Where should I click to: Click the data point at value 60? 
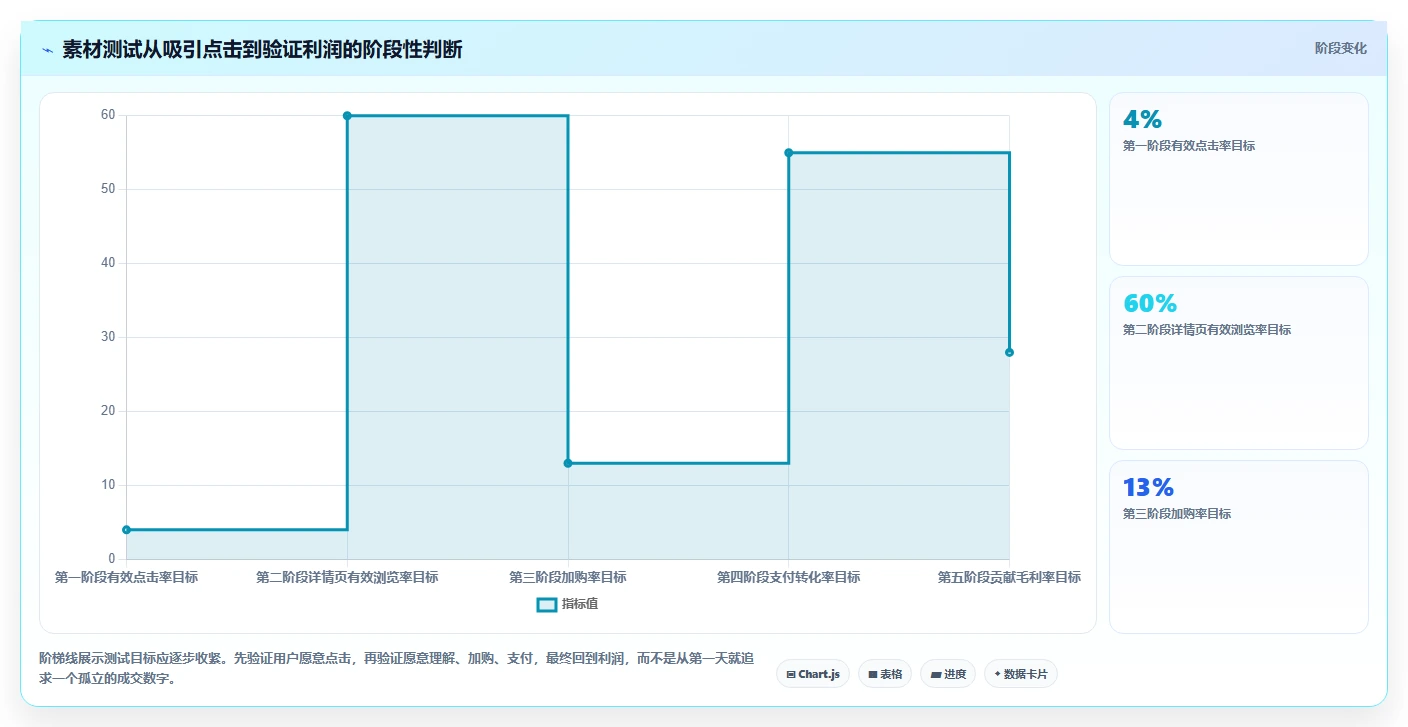pyautogui.click(x=347, y=116)
